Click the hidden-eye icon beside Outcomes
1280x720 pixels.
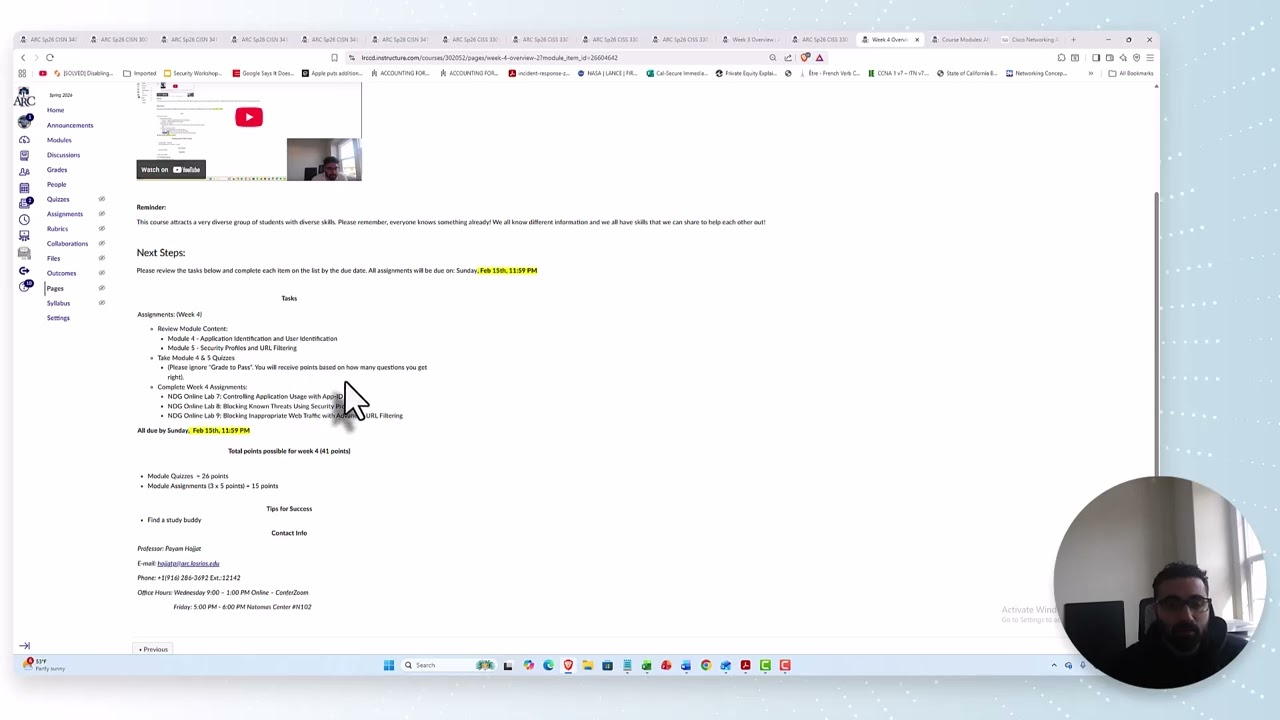tap(101, 273)
